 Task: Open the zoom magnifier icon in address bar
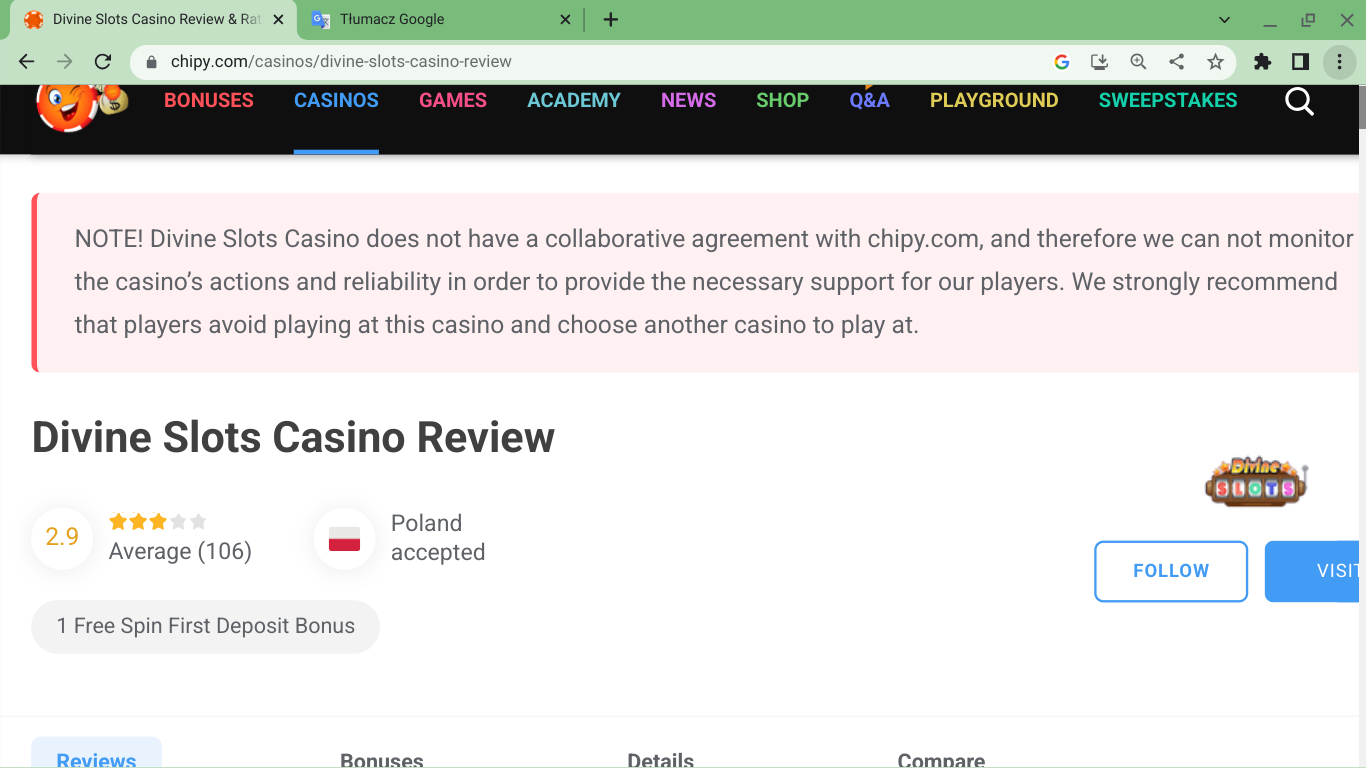tap(1138, 62)
